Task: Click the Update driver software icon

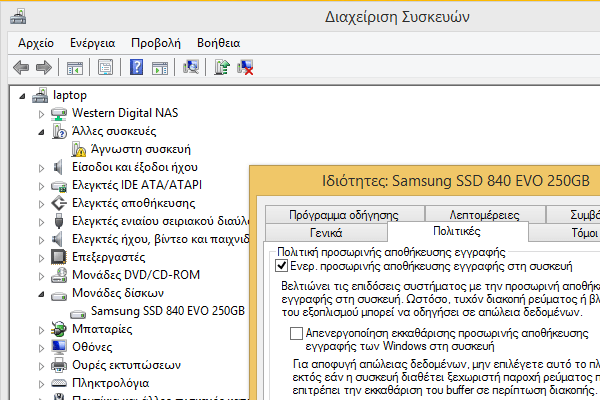Action: pyautogui.click(x=222, y=67)
